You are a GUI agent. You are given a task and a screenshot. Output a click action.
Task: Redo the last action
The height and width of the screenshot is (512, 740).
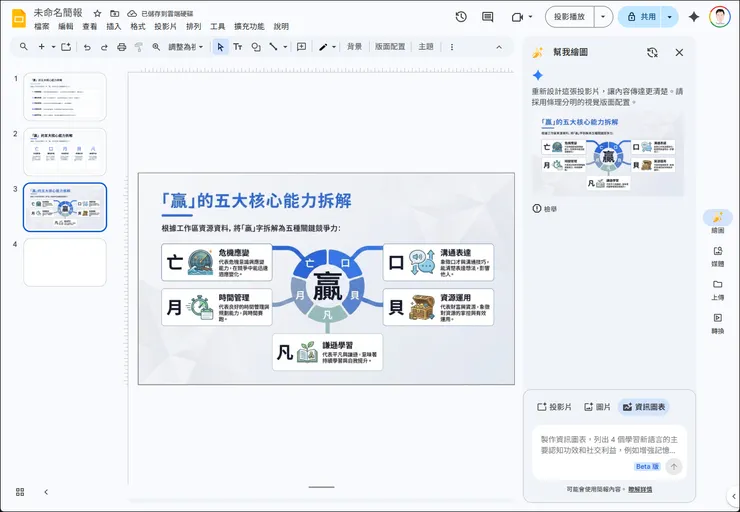coord(104,47)
